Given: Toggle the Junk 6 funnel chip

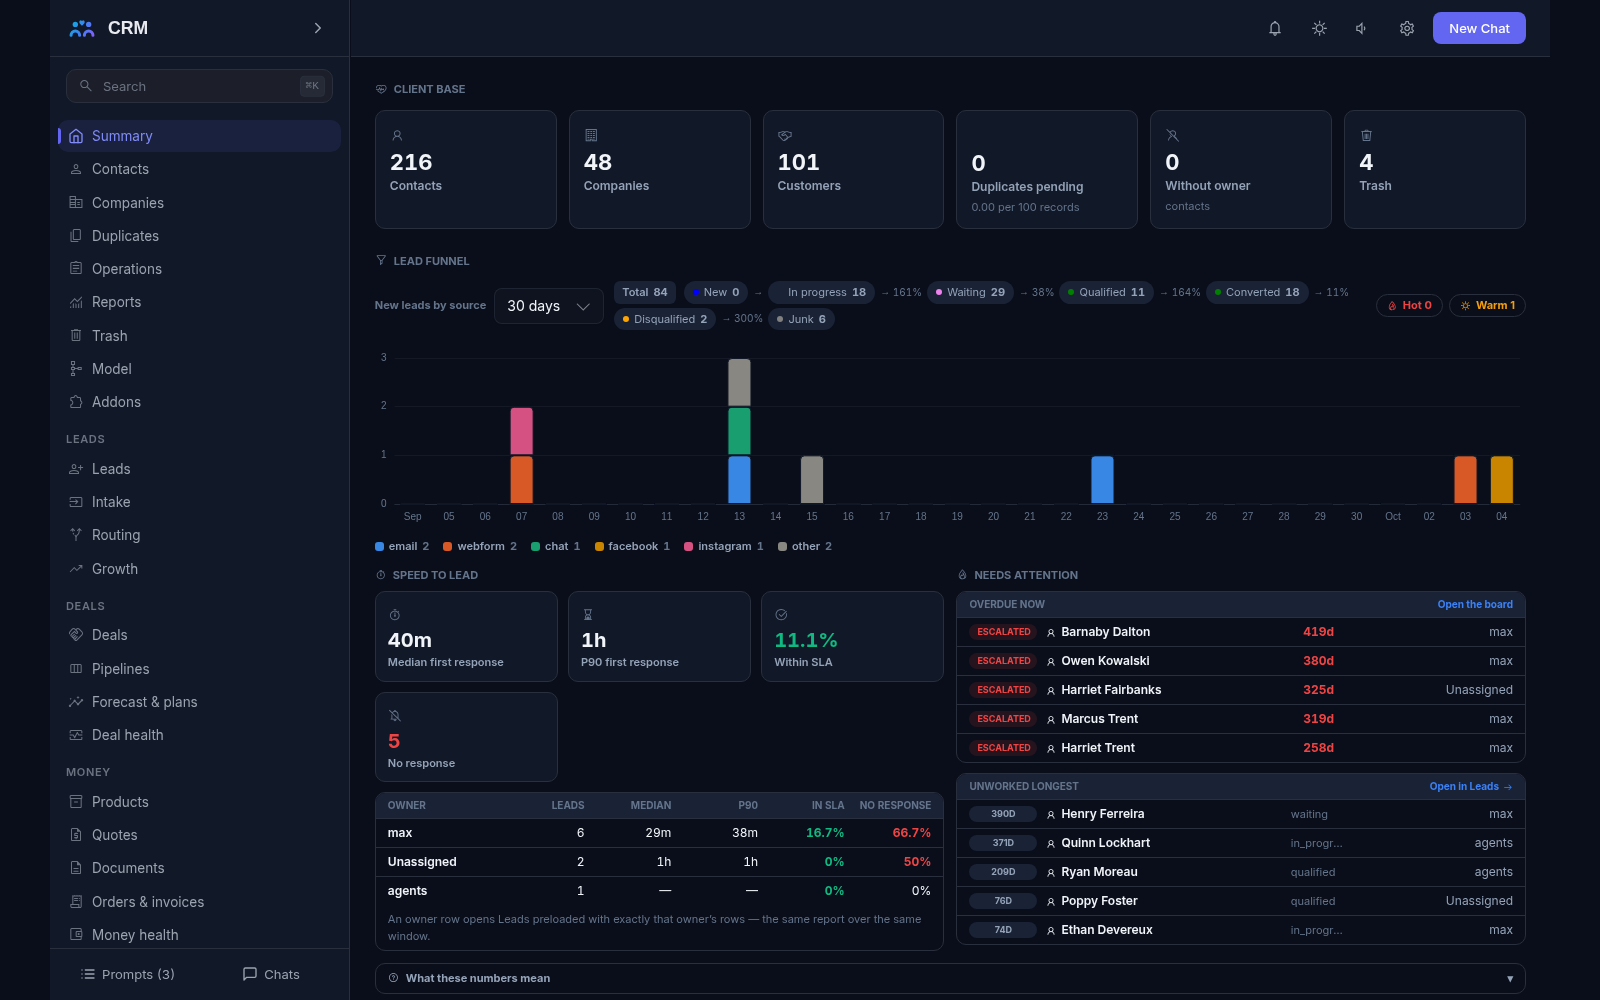Looking at the screenshot, I should pos(802,319).
